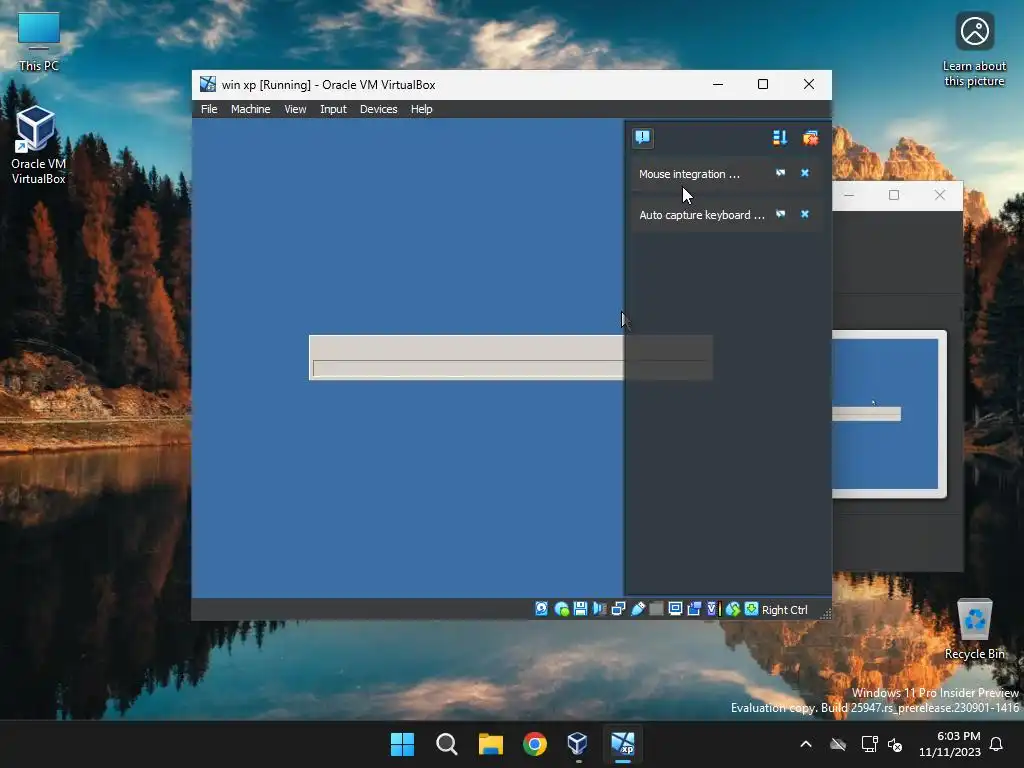Toggle the notification center speech-bubble icon
The height and width of the screenshot is (768, 1024).
point(643,137)
